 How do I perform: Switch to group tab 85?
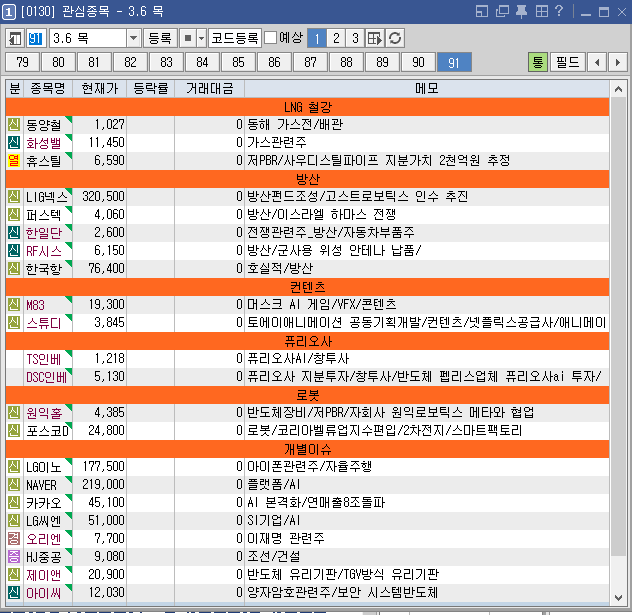coord(238,62)
